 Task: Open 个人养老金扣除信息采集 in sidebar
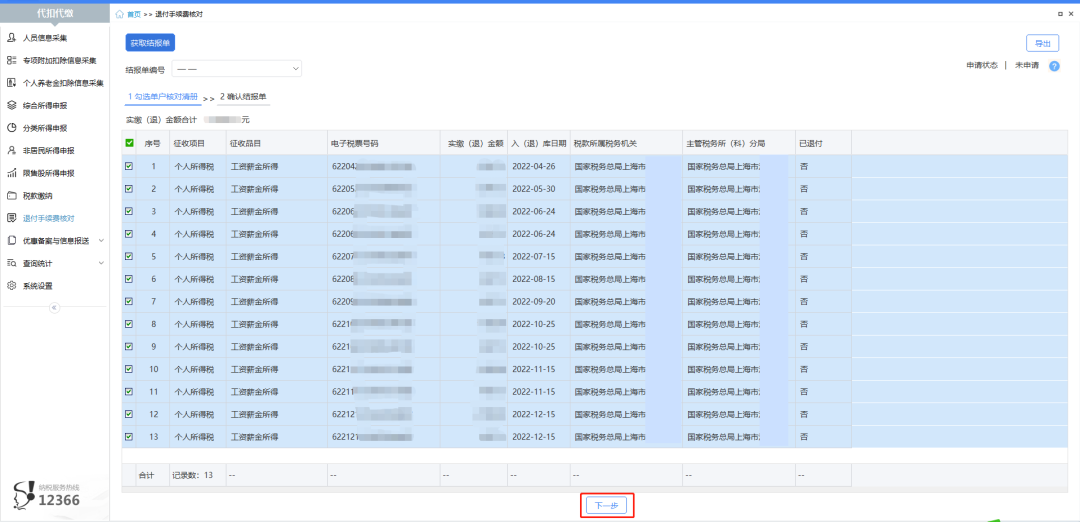63,83
